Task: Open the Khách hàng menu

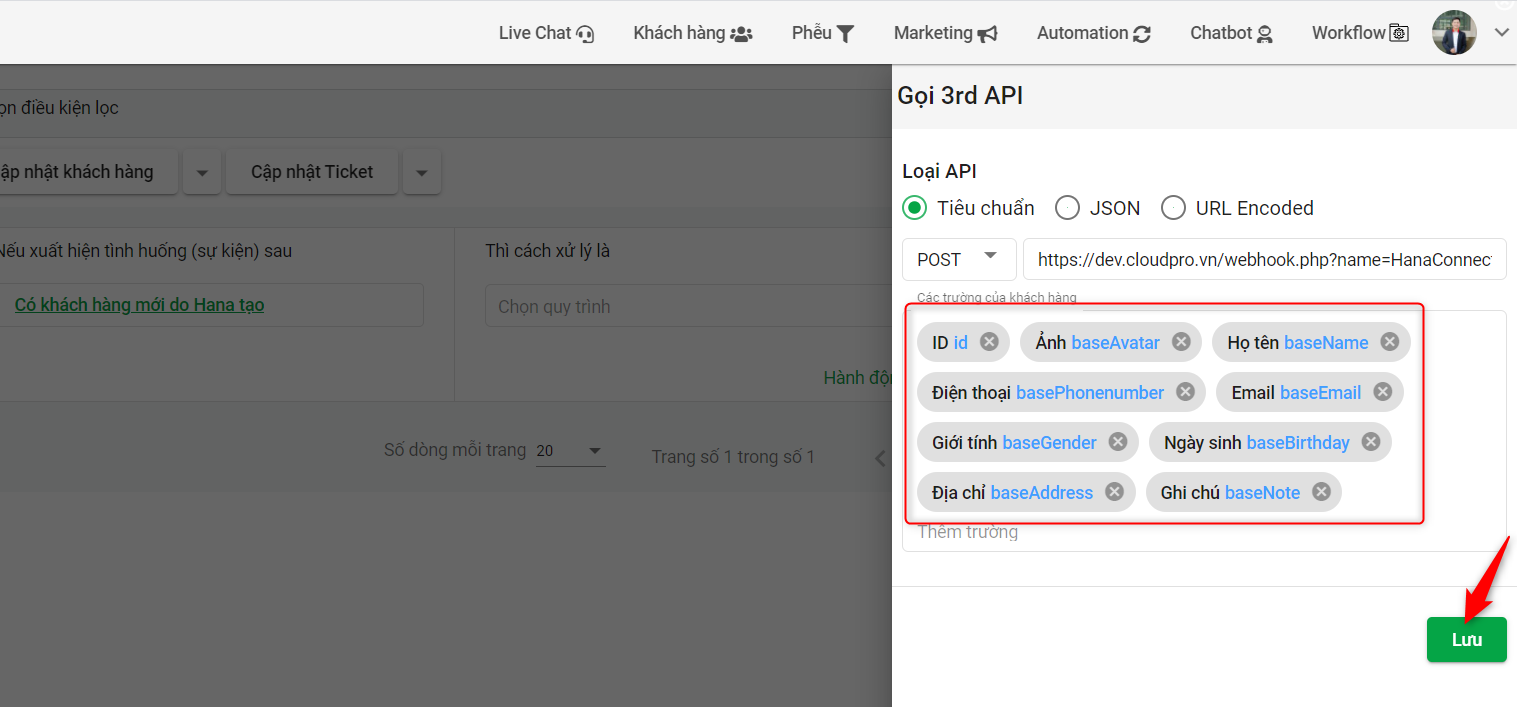Action: point(692,33)
